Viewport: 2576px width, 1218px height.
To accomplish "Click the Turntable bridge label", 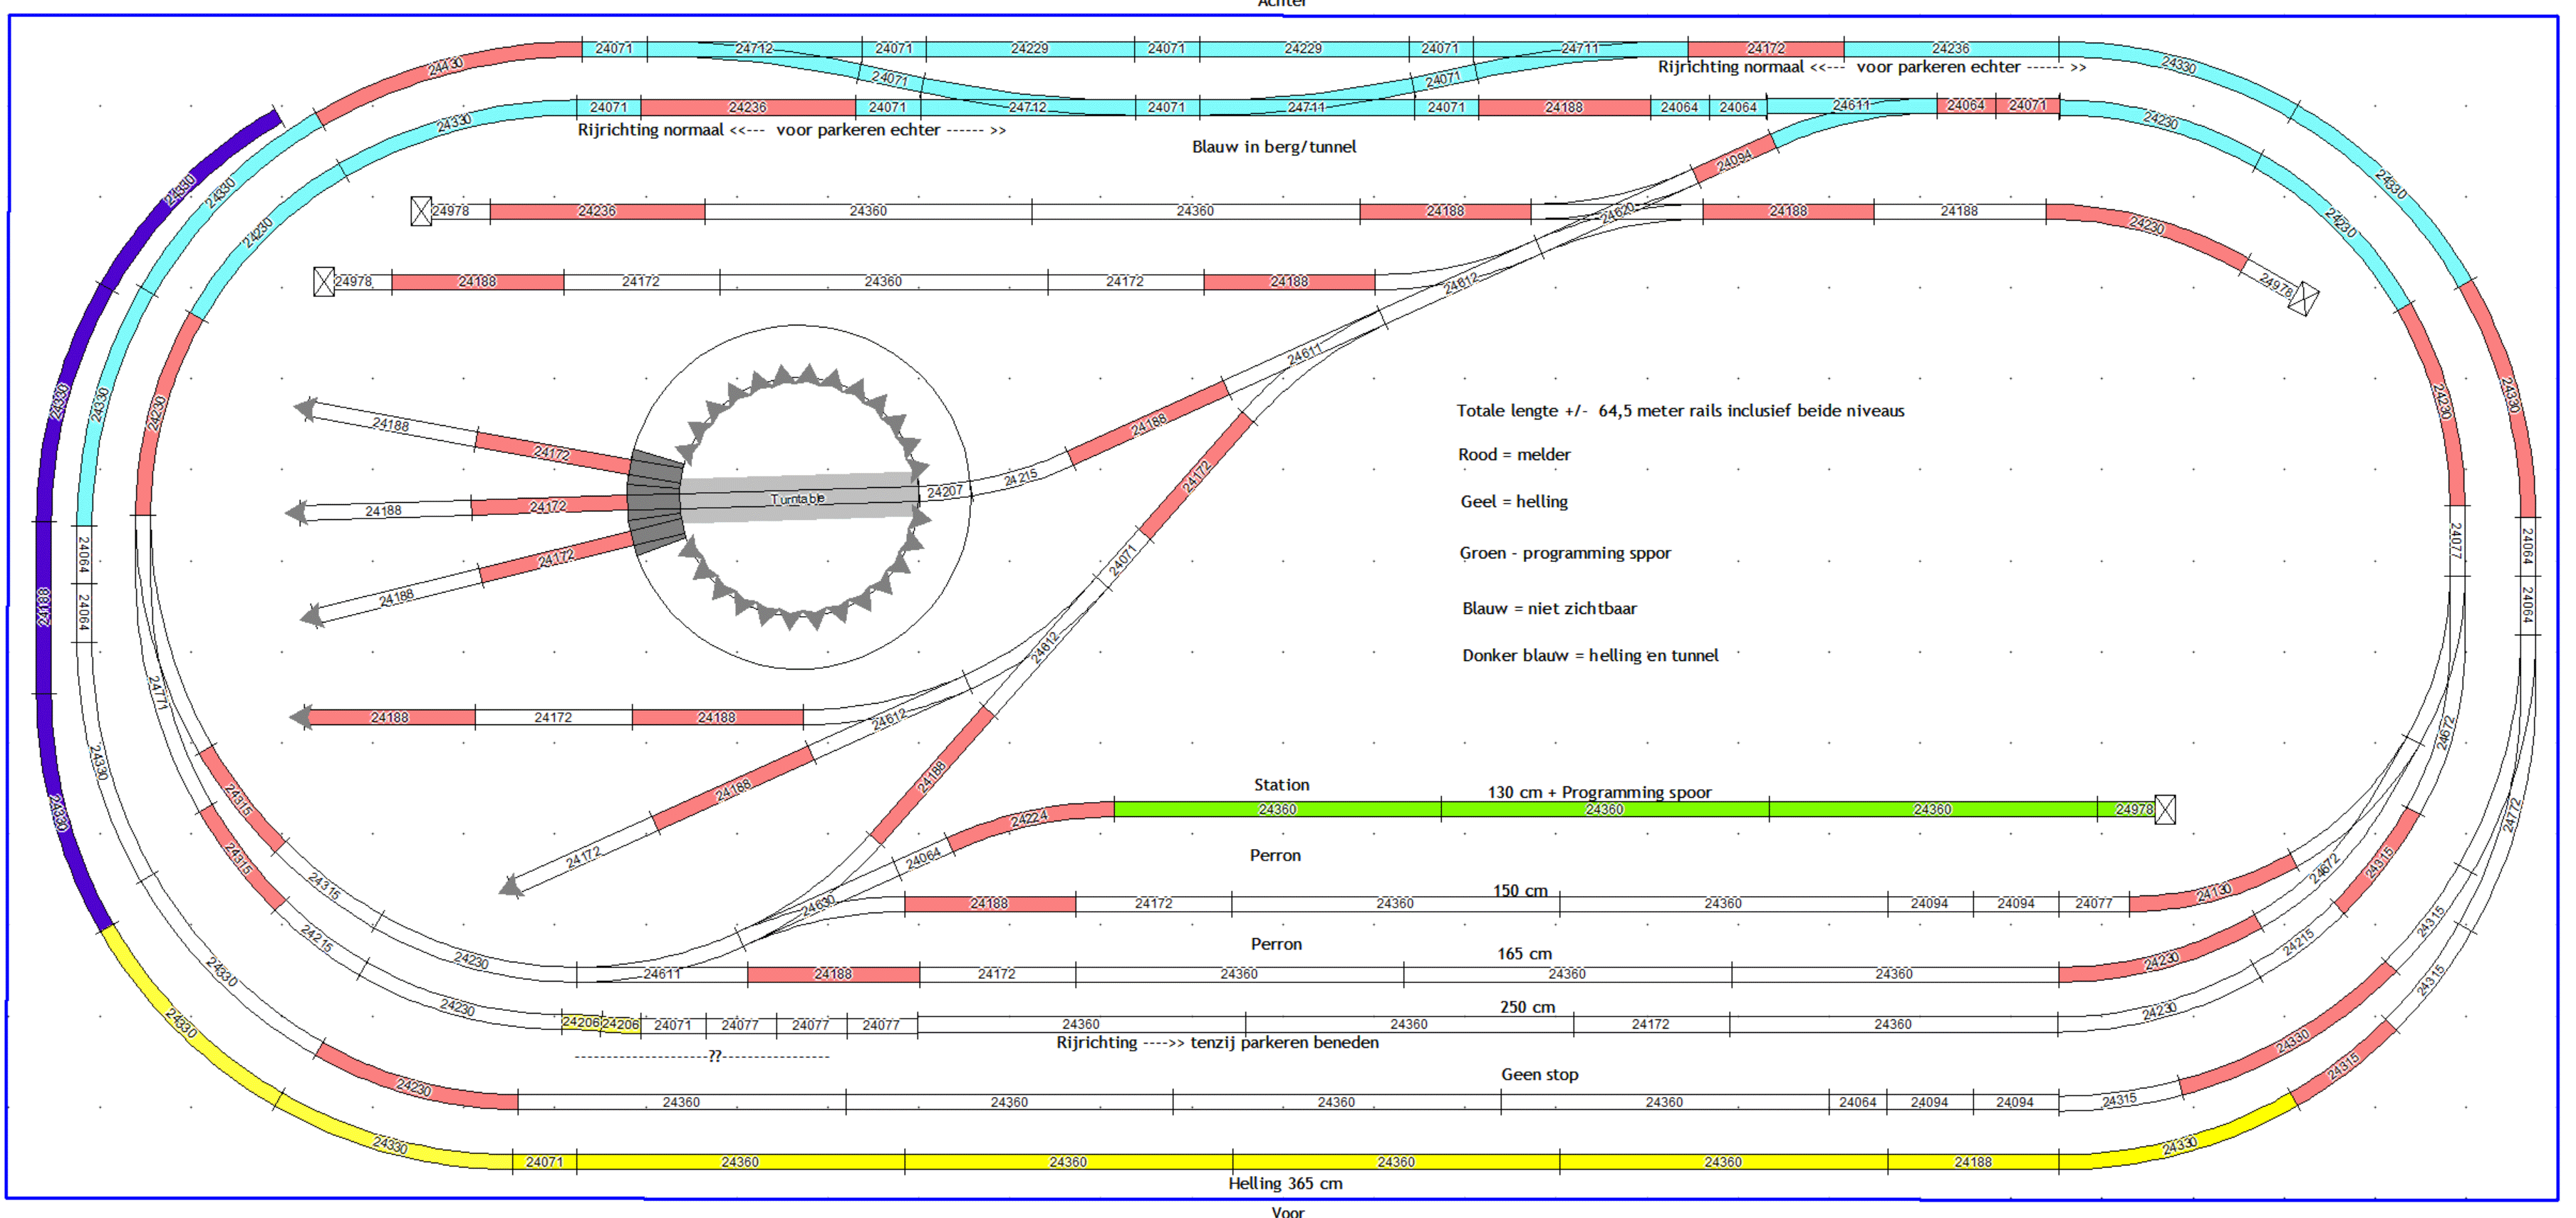I will tap(797, 499).
